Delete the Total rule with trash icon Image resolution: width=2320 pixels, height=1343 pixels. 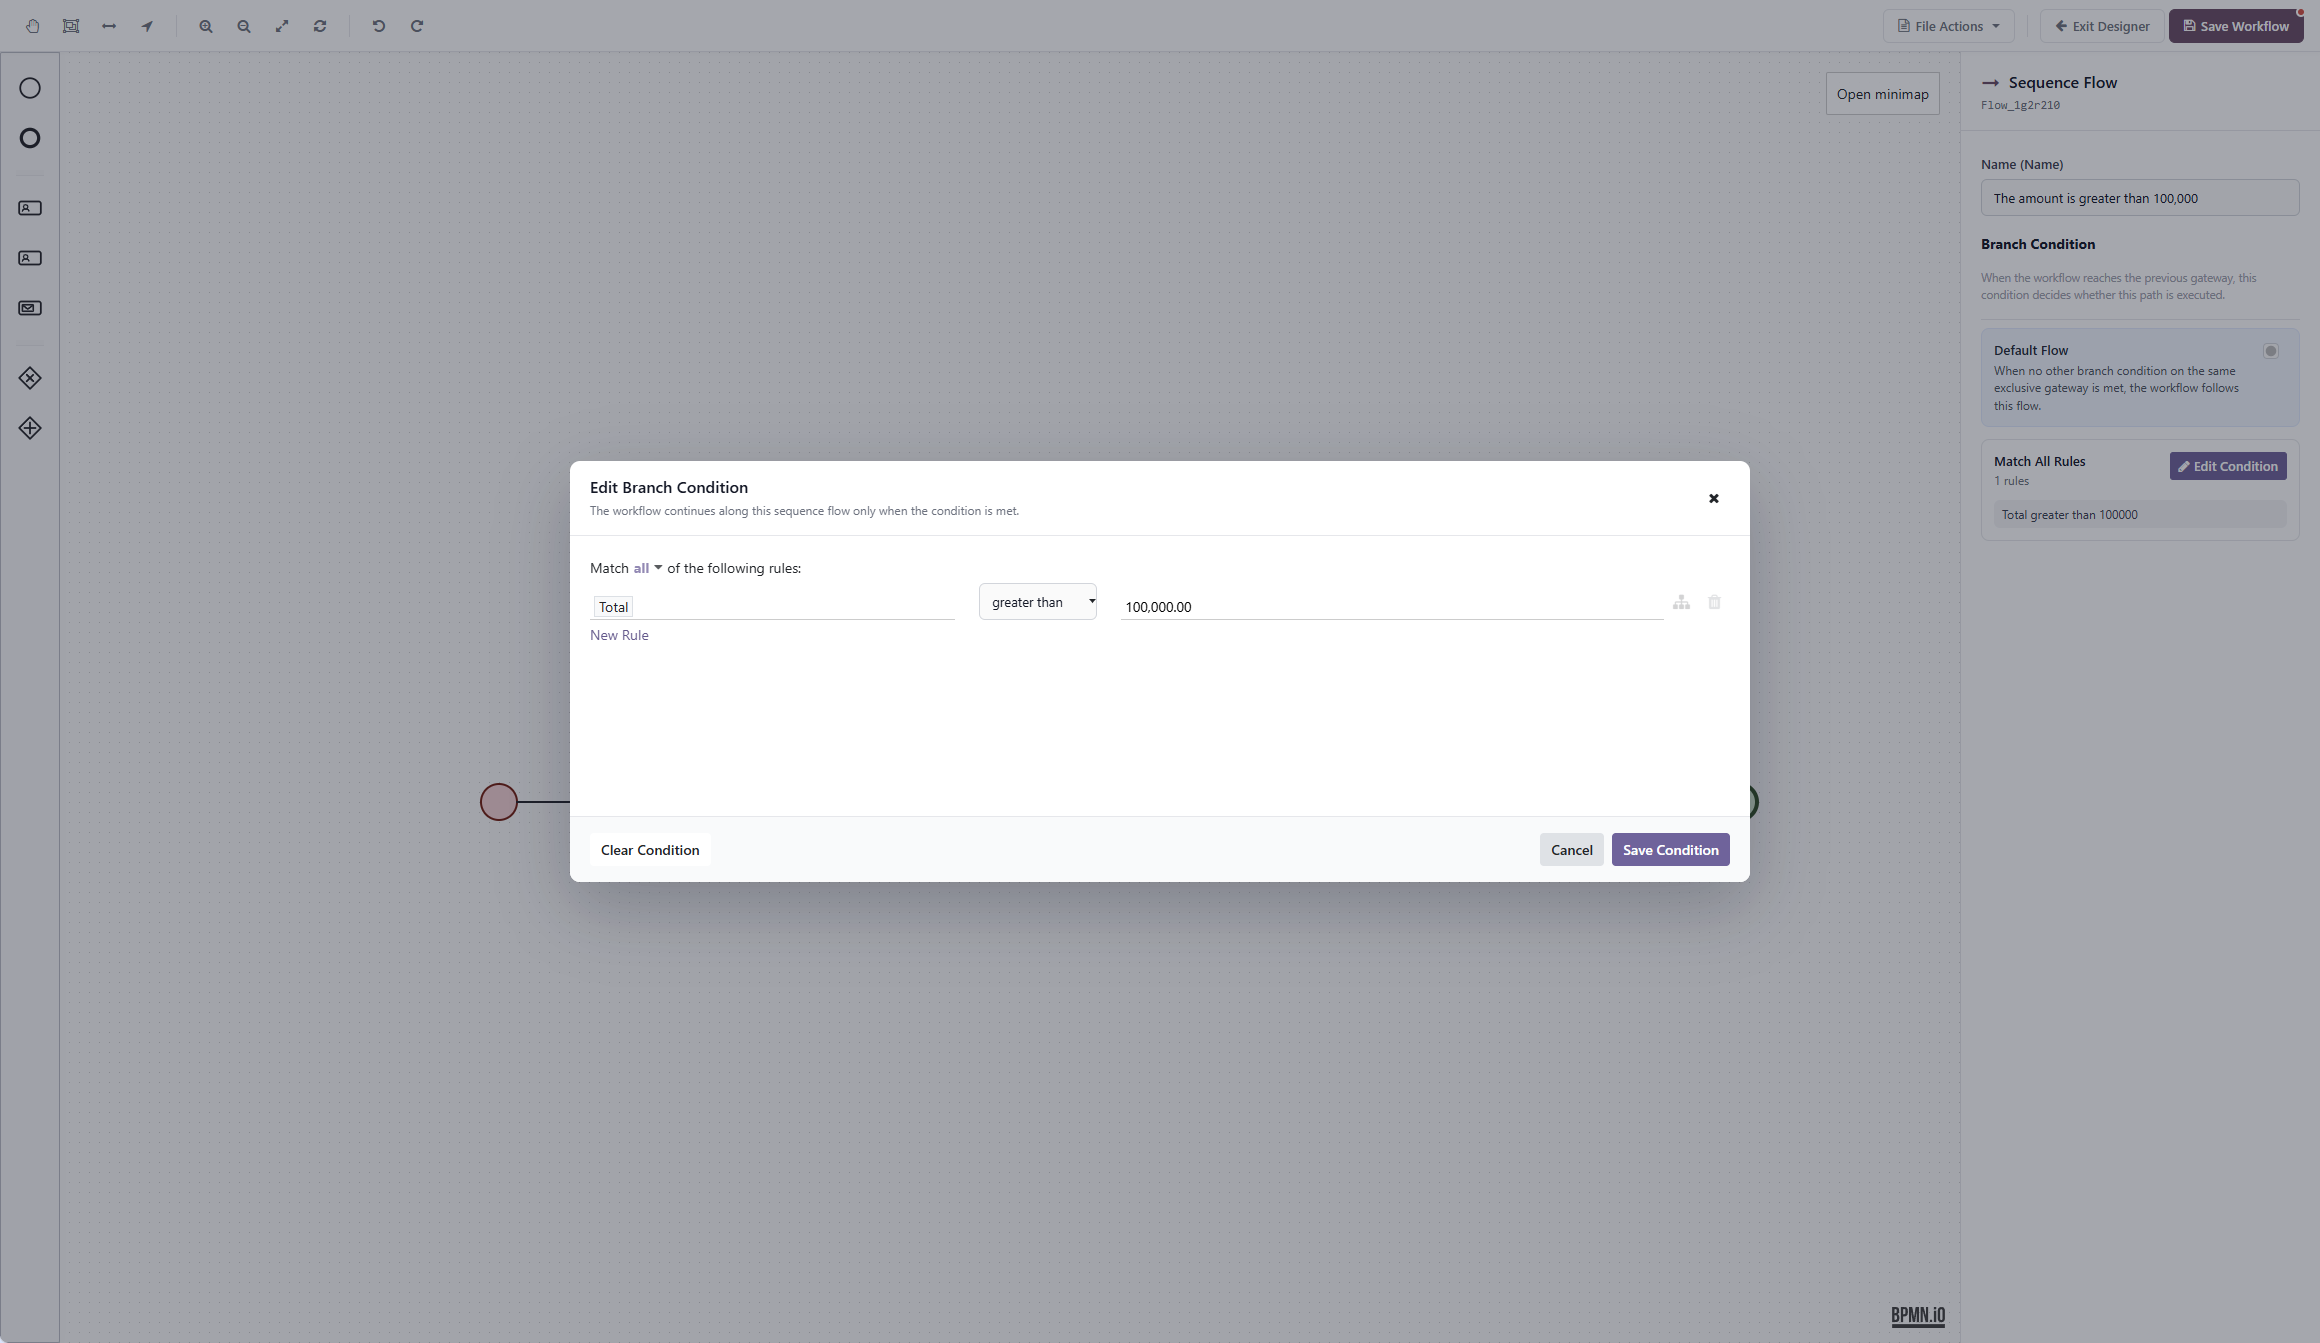click(x=1714, y=602)
